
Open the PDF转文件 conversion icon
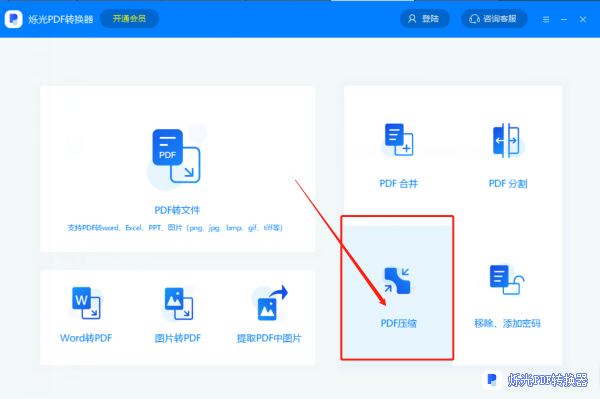tap(176, 156)
